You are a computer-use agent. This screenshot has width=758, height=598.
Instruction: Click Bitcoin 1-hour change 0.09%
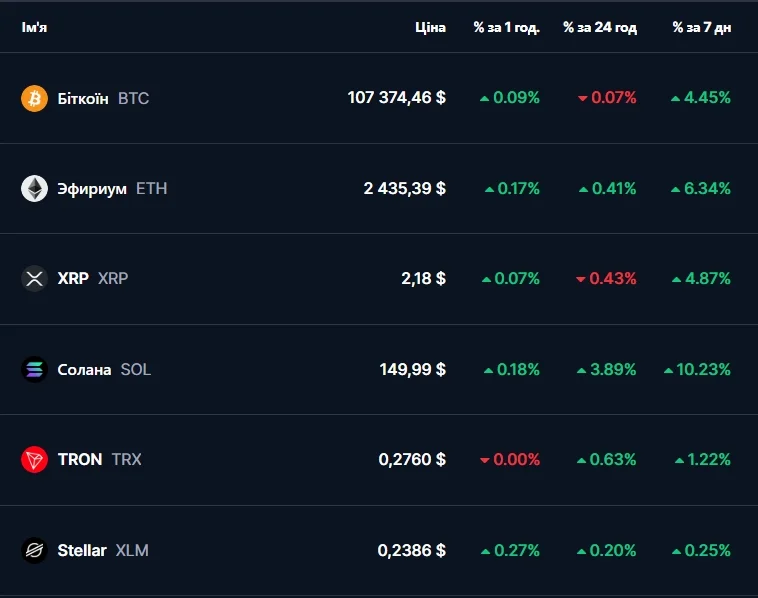pyautogui.click(x=510, y=98)
